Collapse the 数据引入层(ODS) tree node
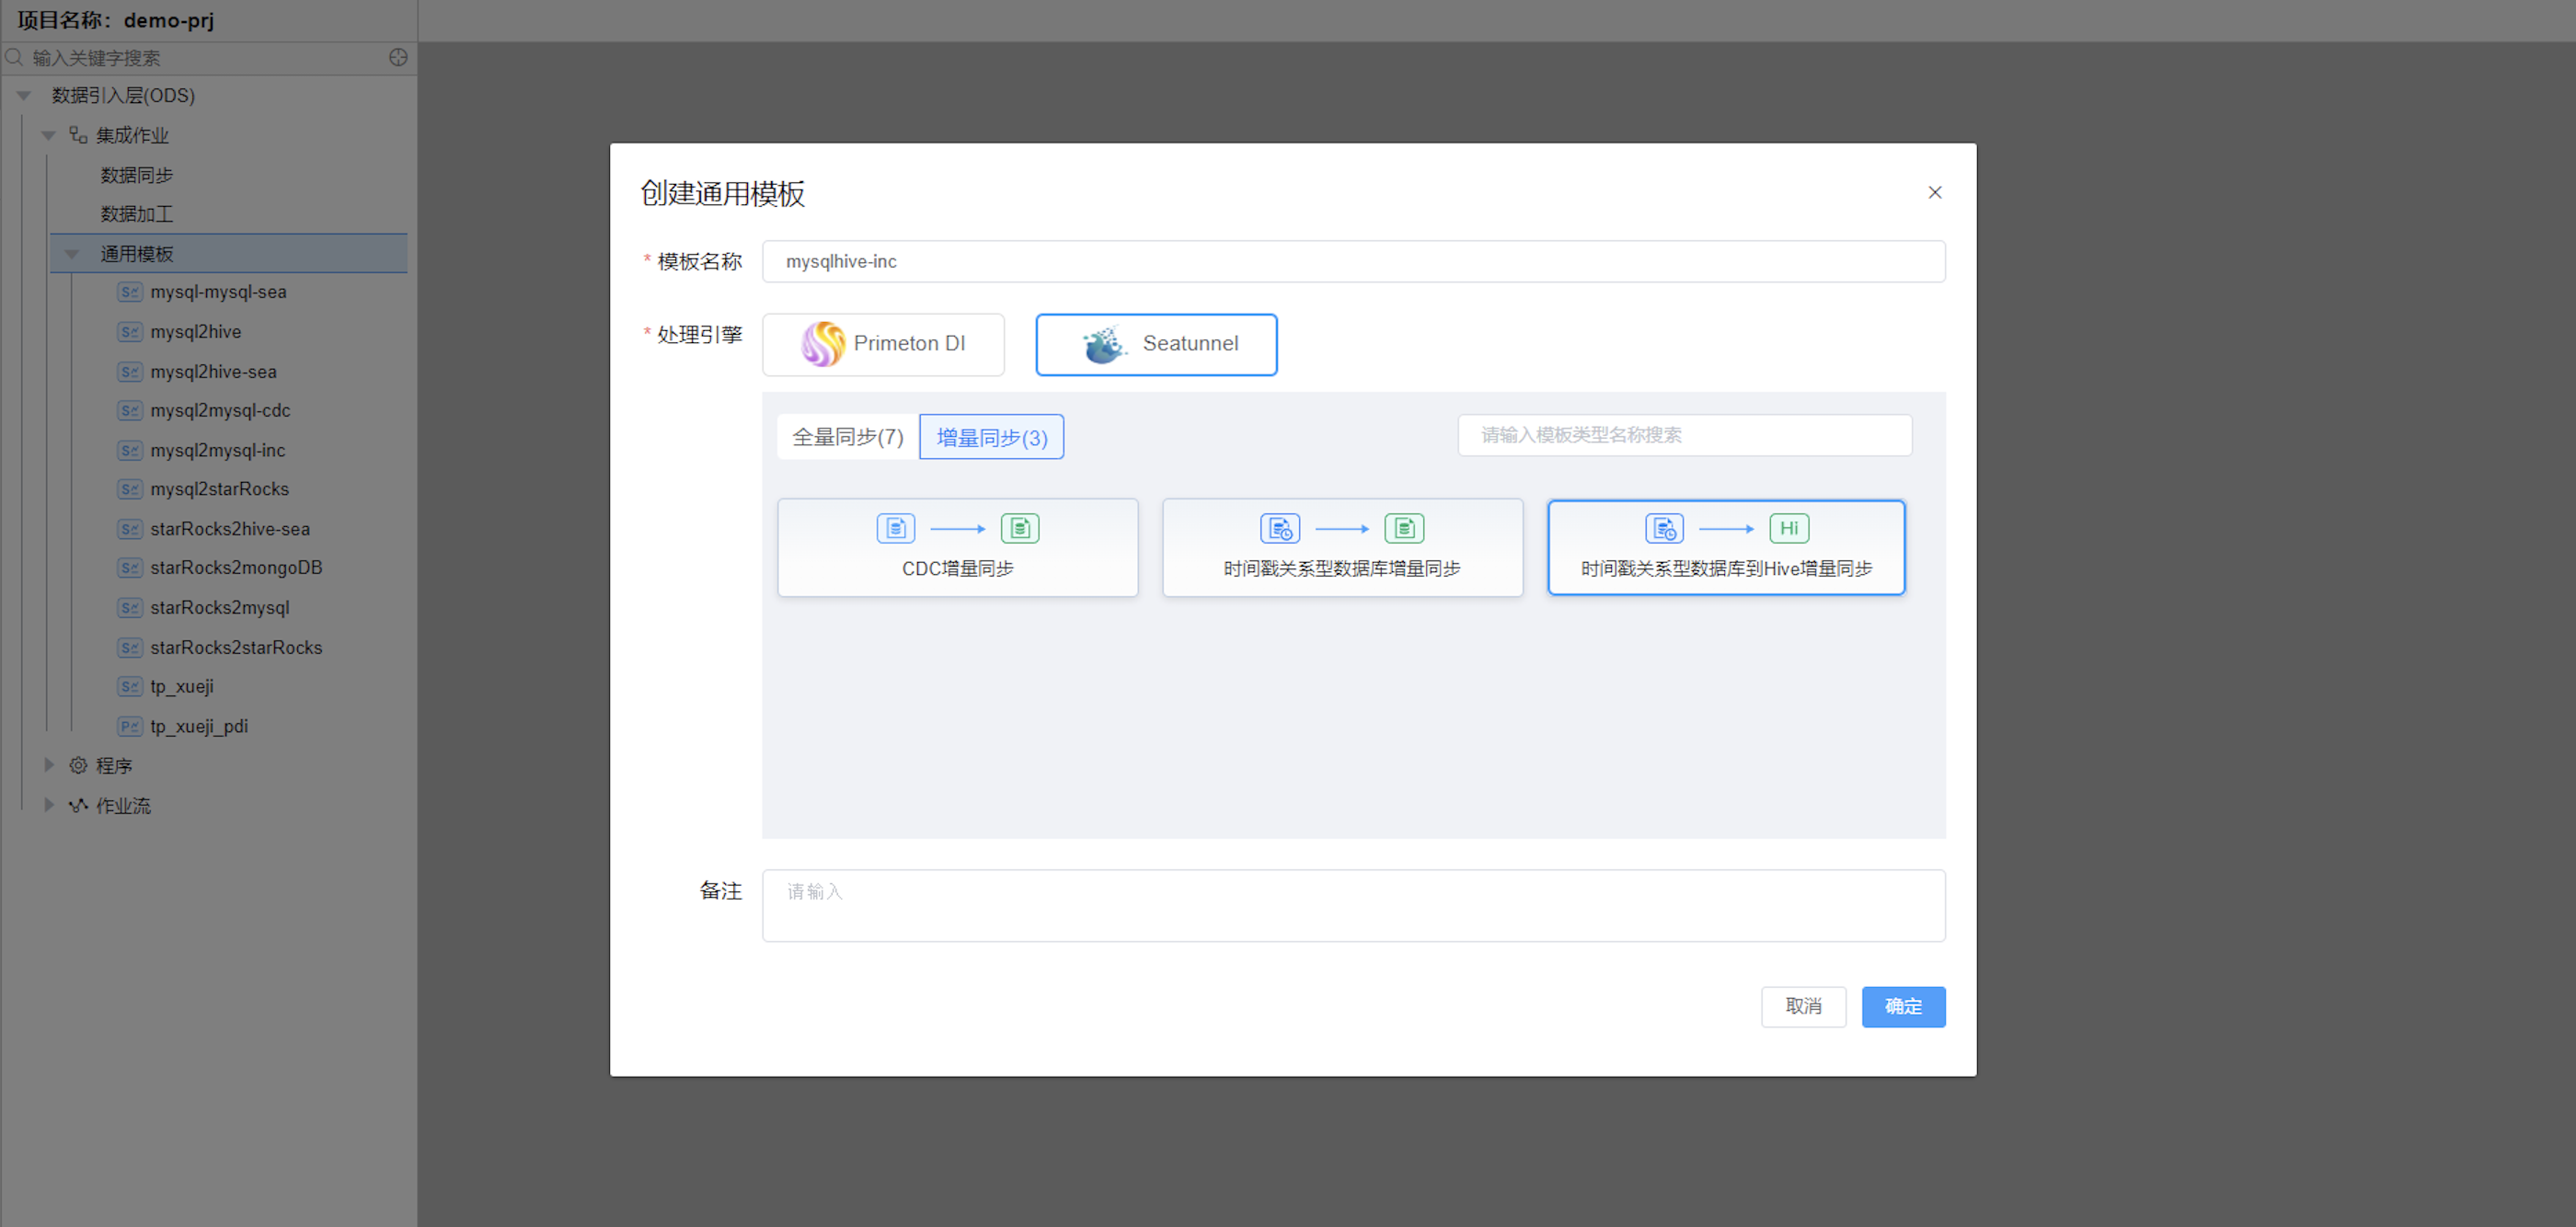This screenshot has height=1227, width=2576. (24, 95)
